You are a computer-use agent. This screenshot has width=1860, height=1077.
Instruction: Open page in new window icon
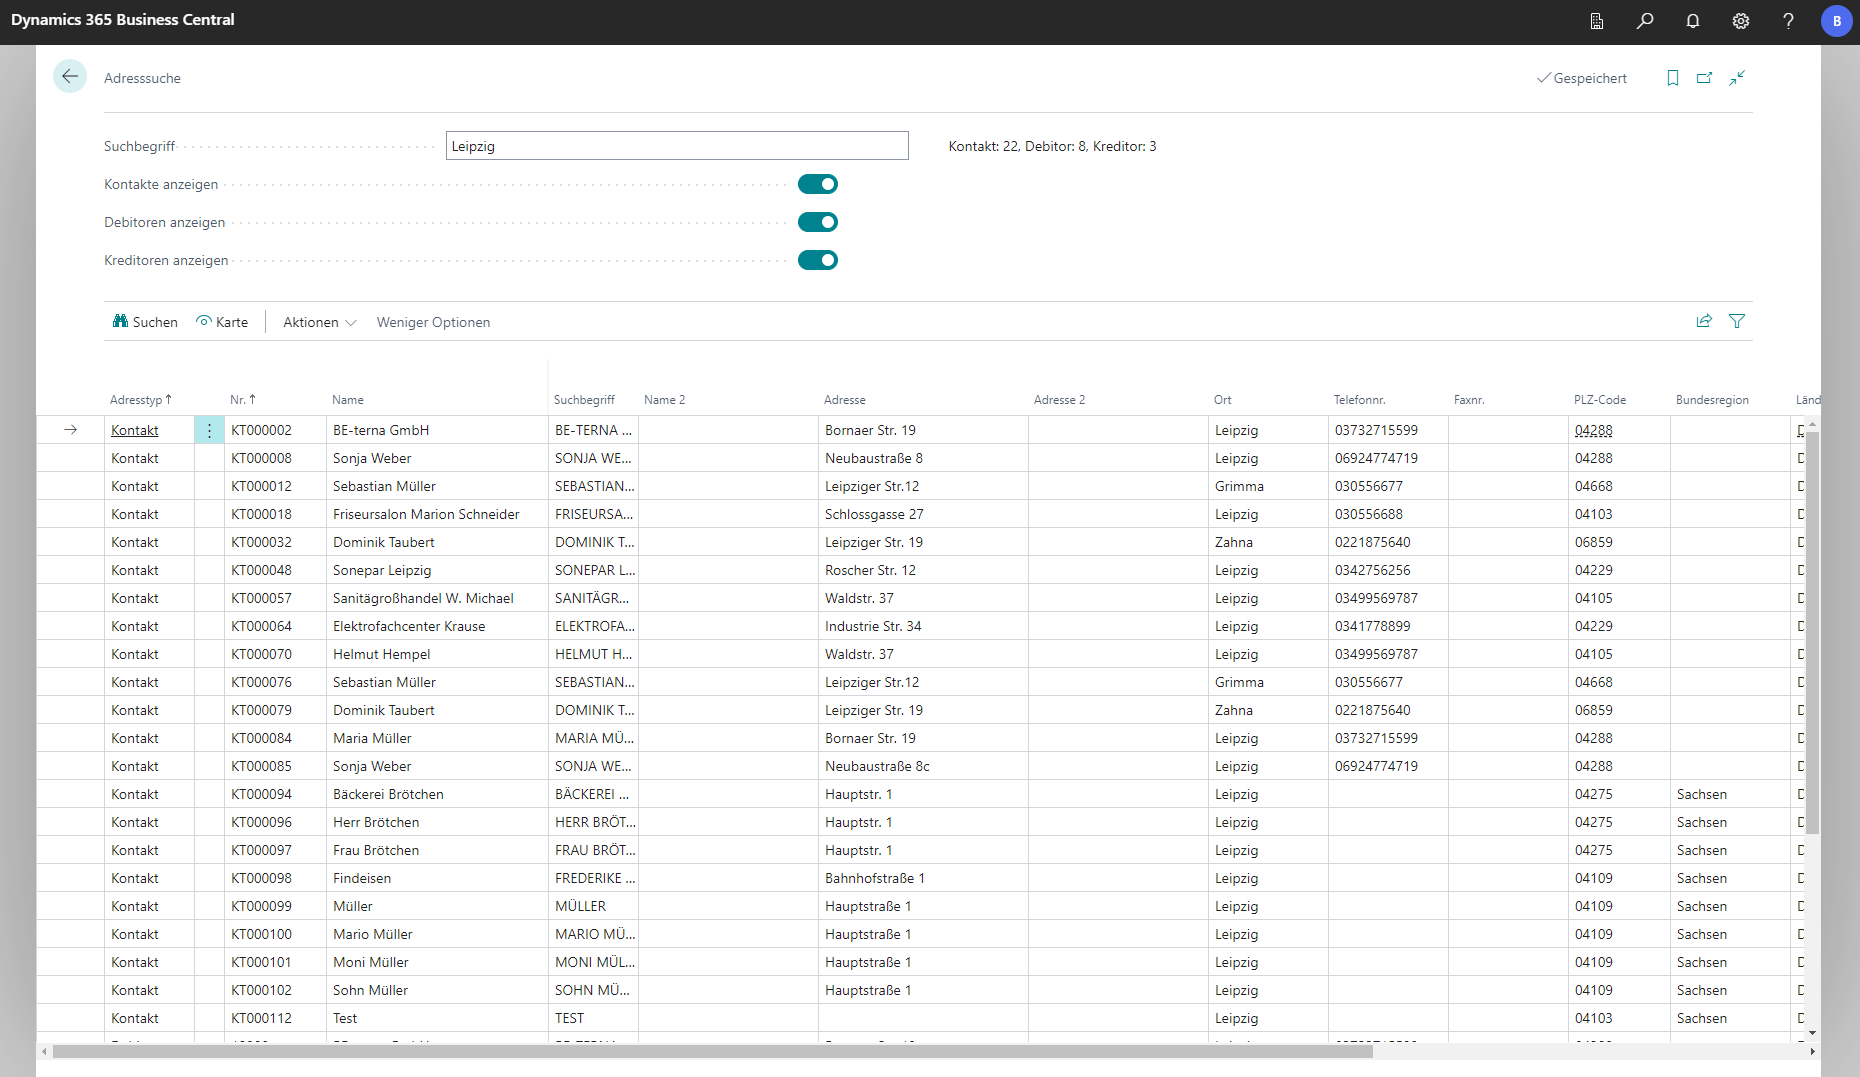[x=1705, y=78]
